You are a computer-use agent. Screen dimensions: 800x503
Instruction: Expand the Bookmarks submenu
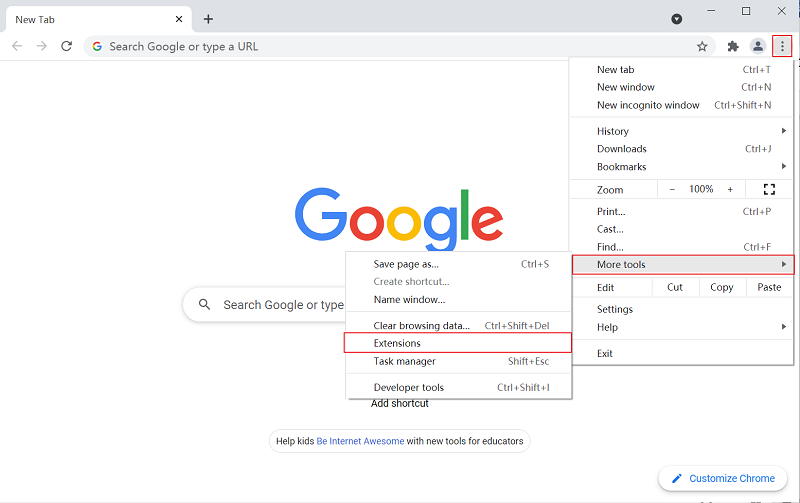click(x=682, y=167)
